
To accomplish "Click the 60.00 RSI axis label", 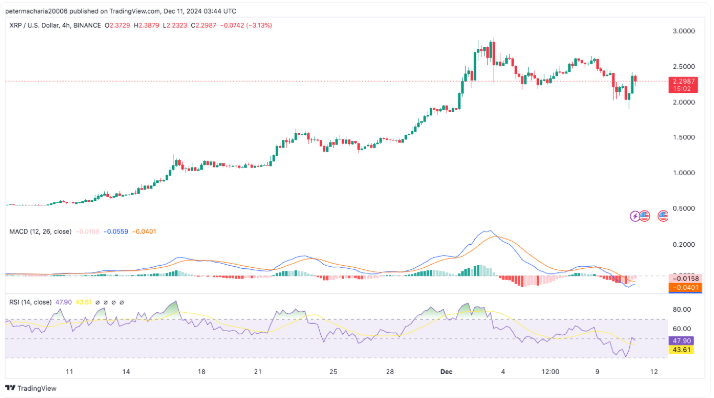I will [x=682, y=328].
